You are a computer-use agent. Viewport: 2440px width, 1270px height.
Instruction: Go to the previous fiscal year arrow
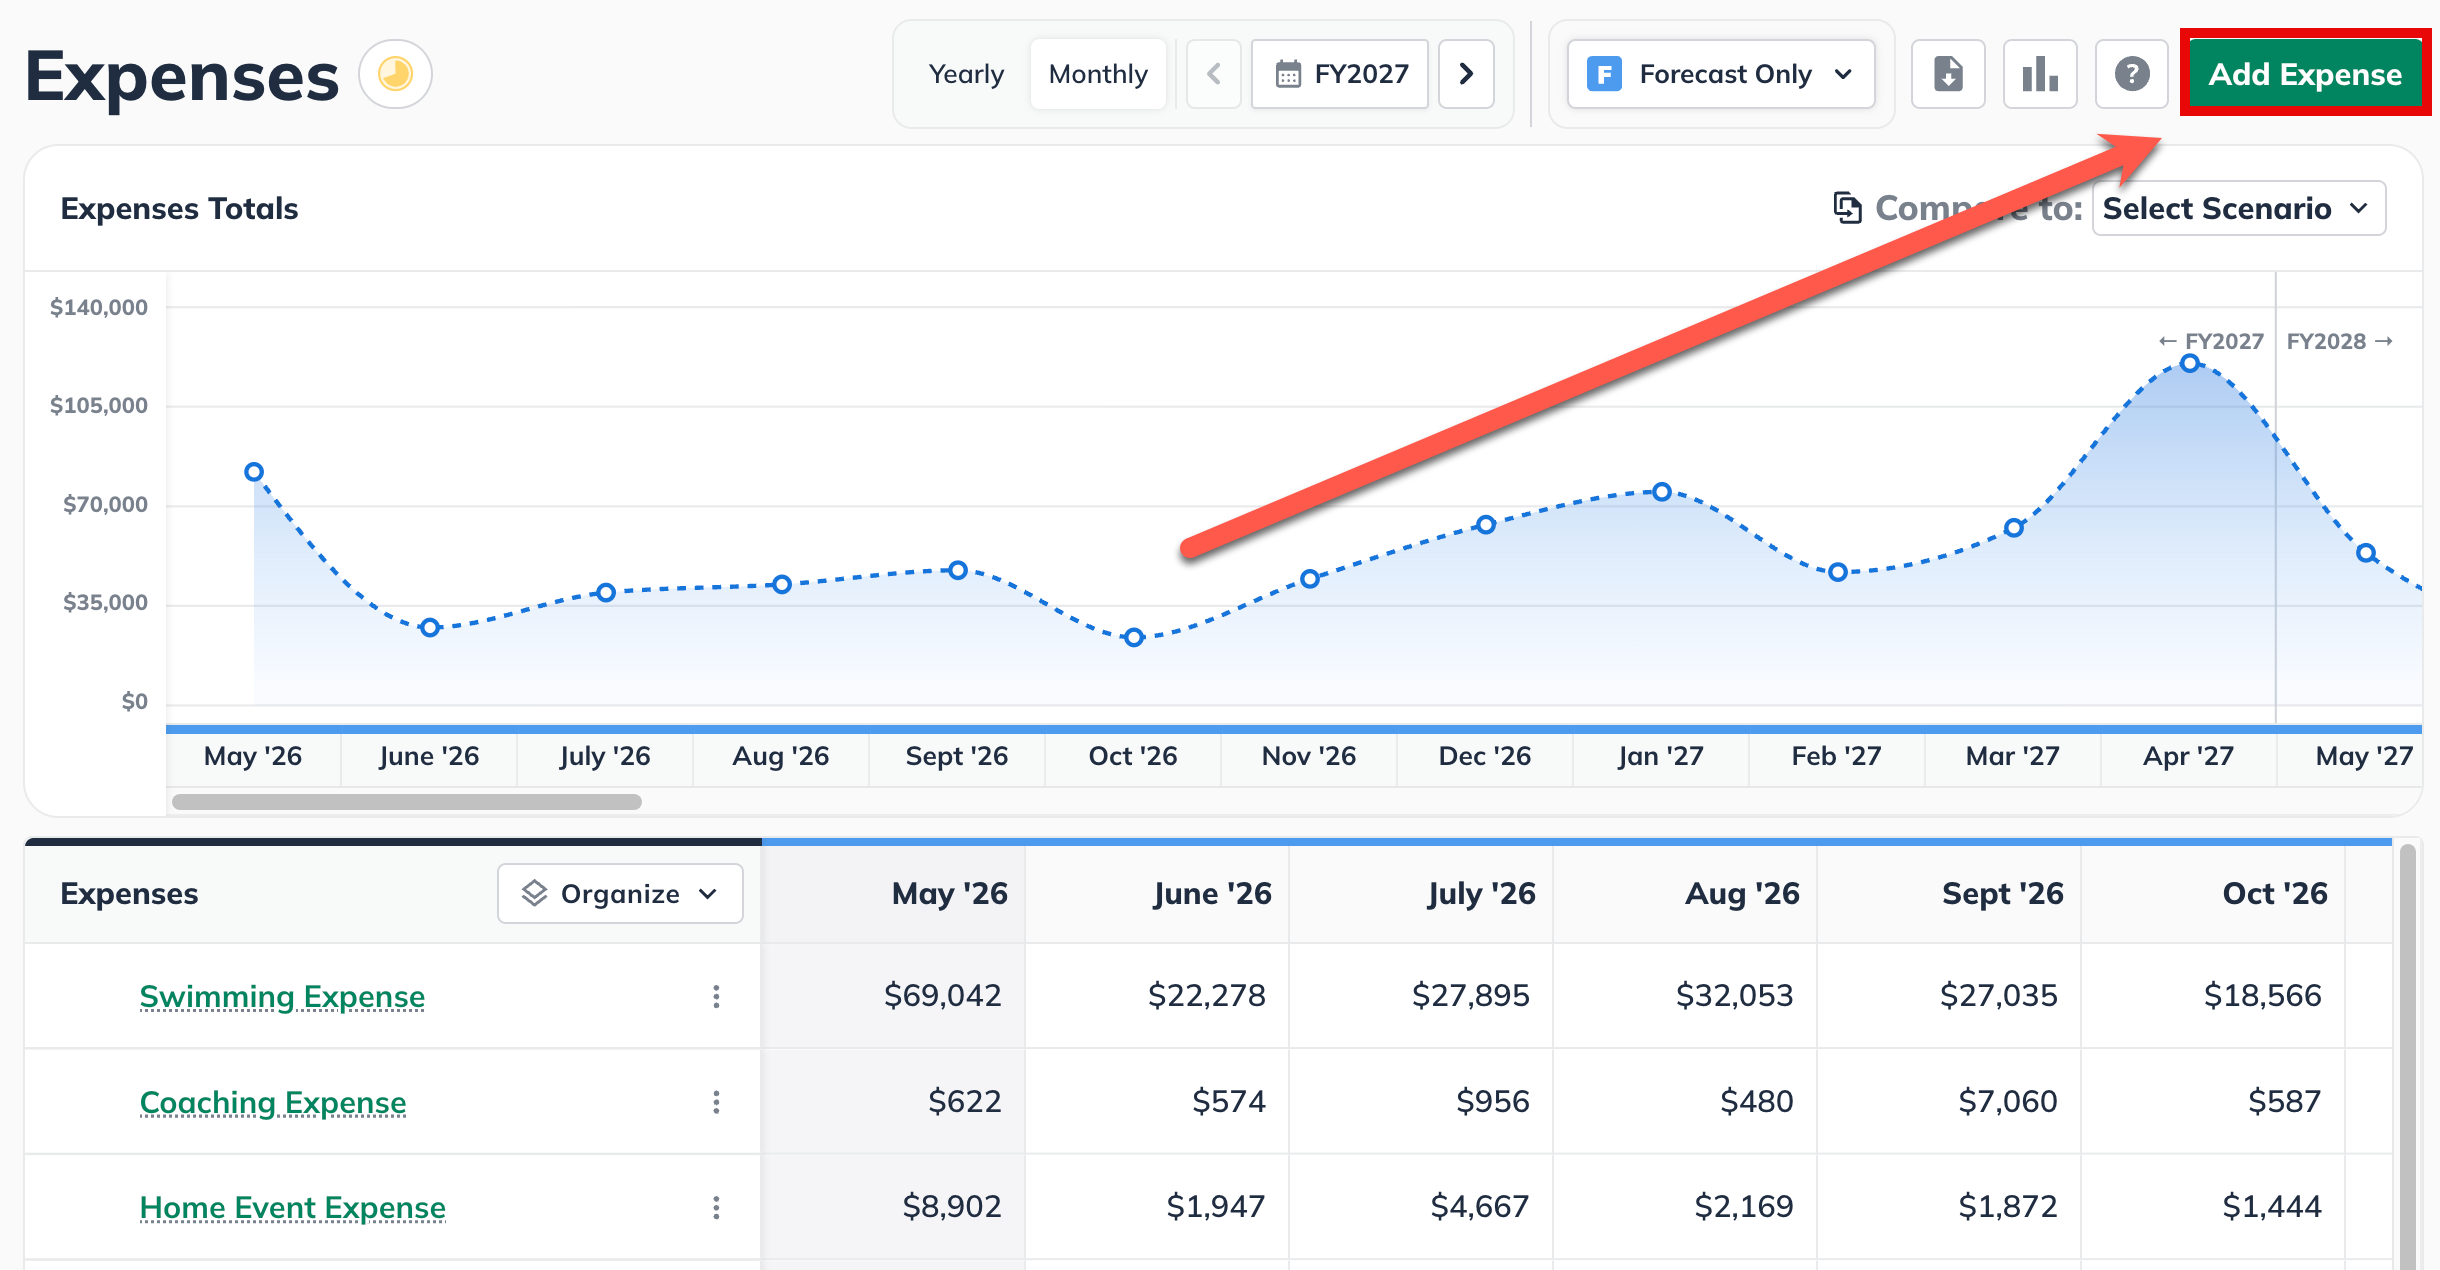pos(1214,74)
